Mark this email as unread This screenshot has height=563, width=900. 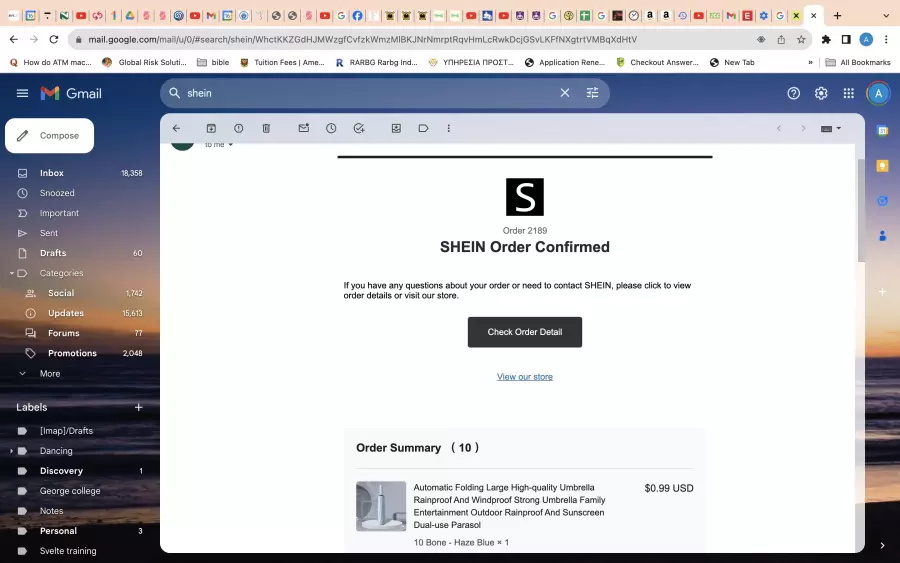click(304, 129)
